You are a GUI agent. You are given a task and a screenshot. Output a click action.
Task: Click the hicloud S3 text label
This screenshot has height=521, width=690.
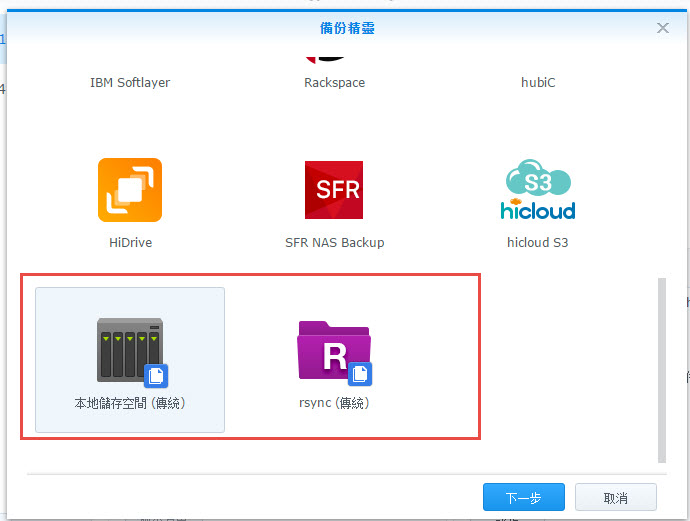click(x=538, y=242)
